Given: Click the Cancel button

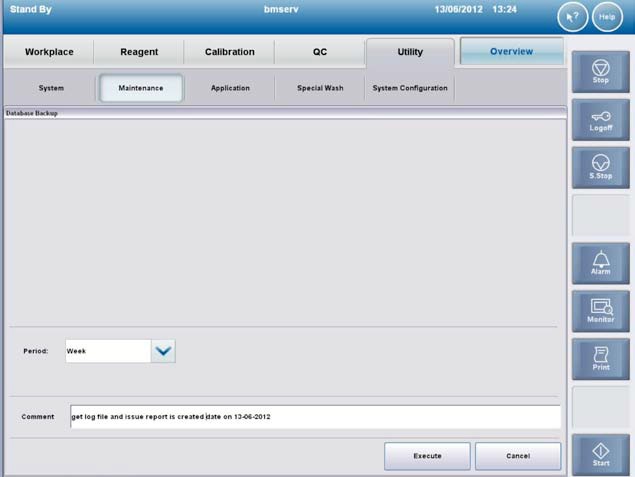Looking at the screenshot, I should pyautogui.click(x=518, y=456).
